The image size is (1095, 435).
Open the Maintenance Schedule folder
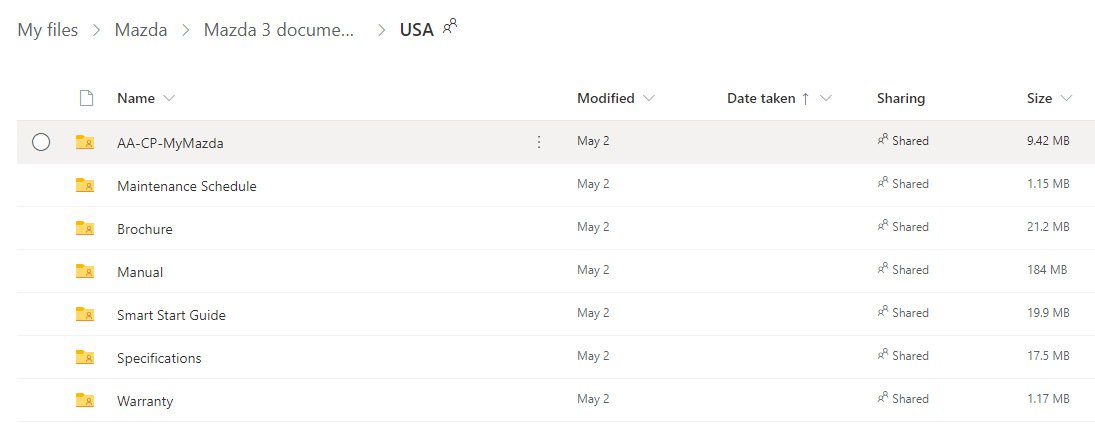click(x=186, y=186)
